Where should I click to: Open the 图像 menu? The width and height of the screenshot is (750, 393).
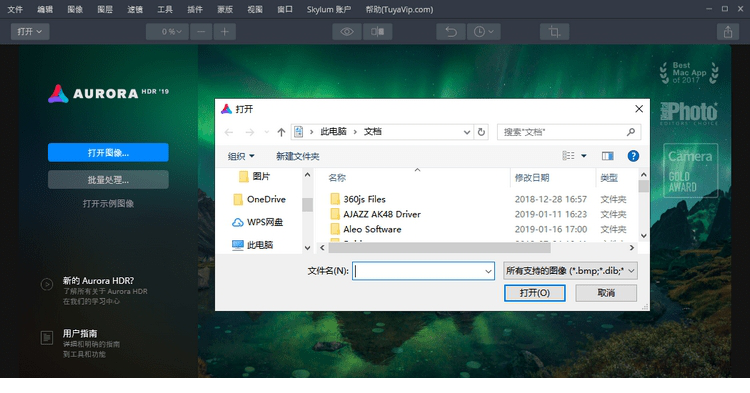point(75,10)
